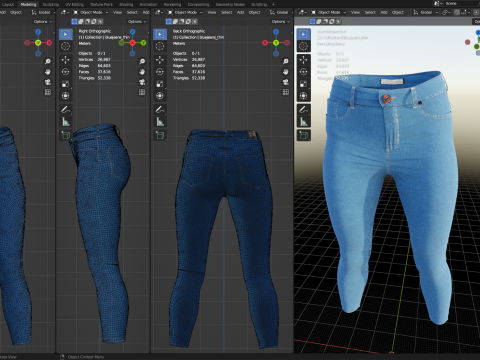Screen dimensions: 480x360
Task: Activate Transform tool in Right Orthographic viewport
Action: pos(66,96)
